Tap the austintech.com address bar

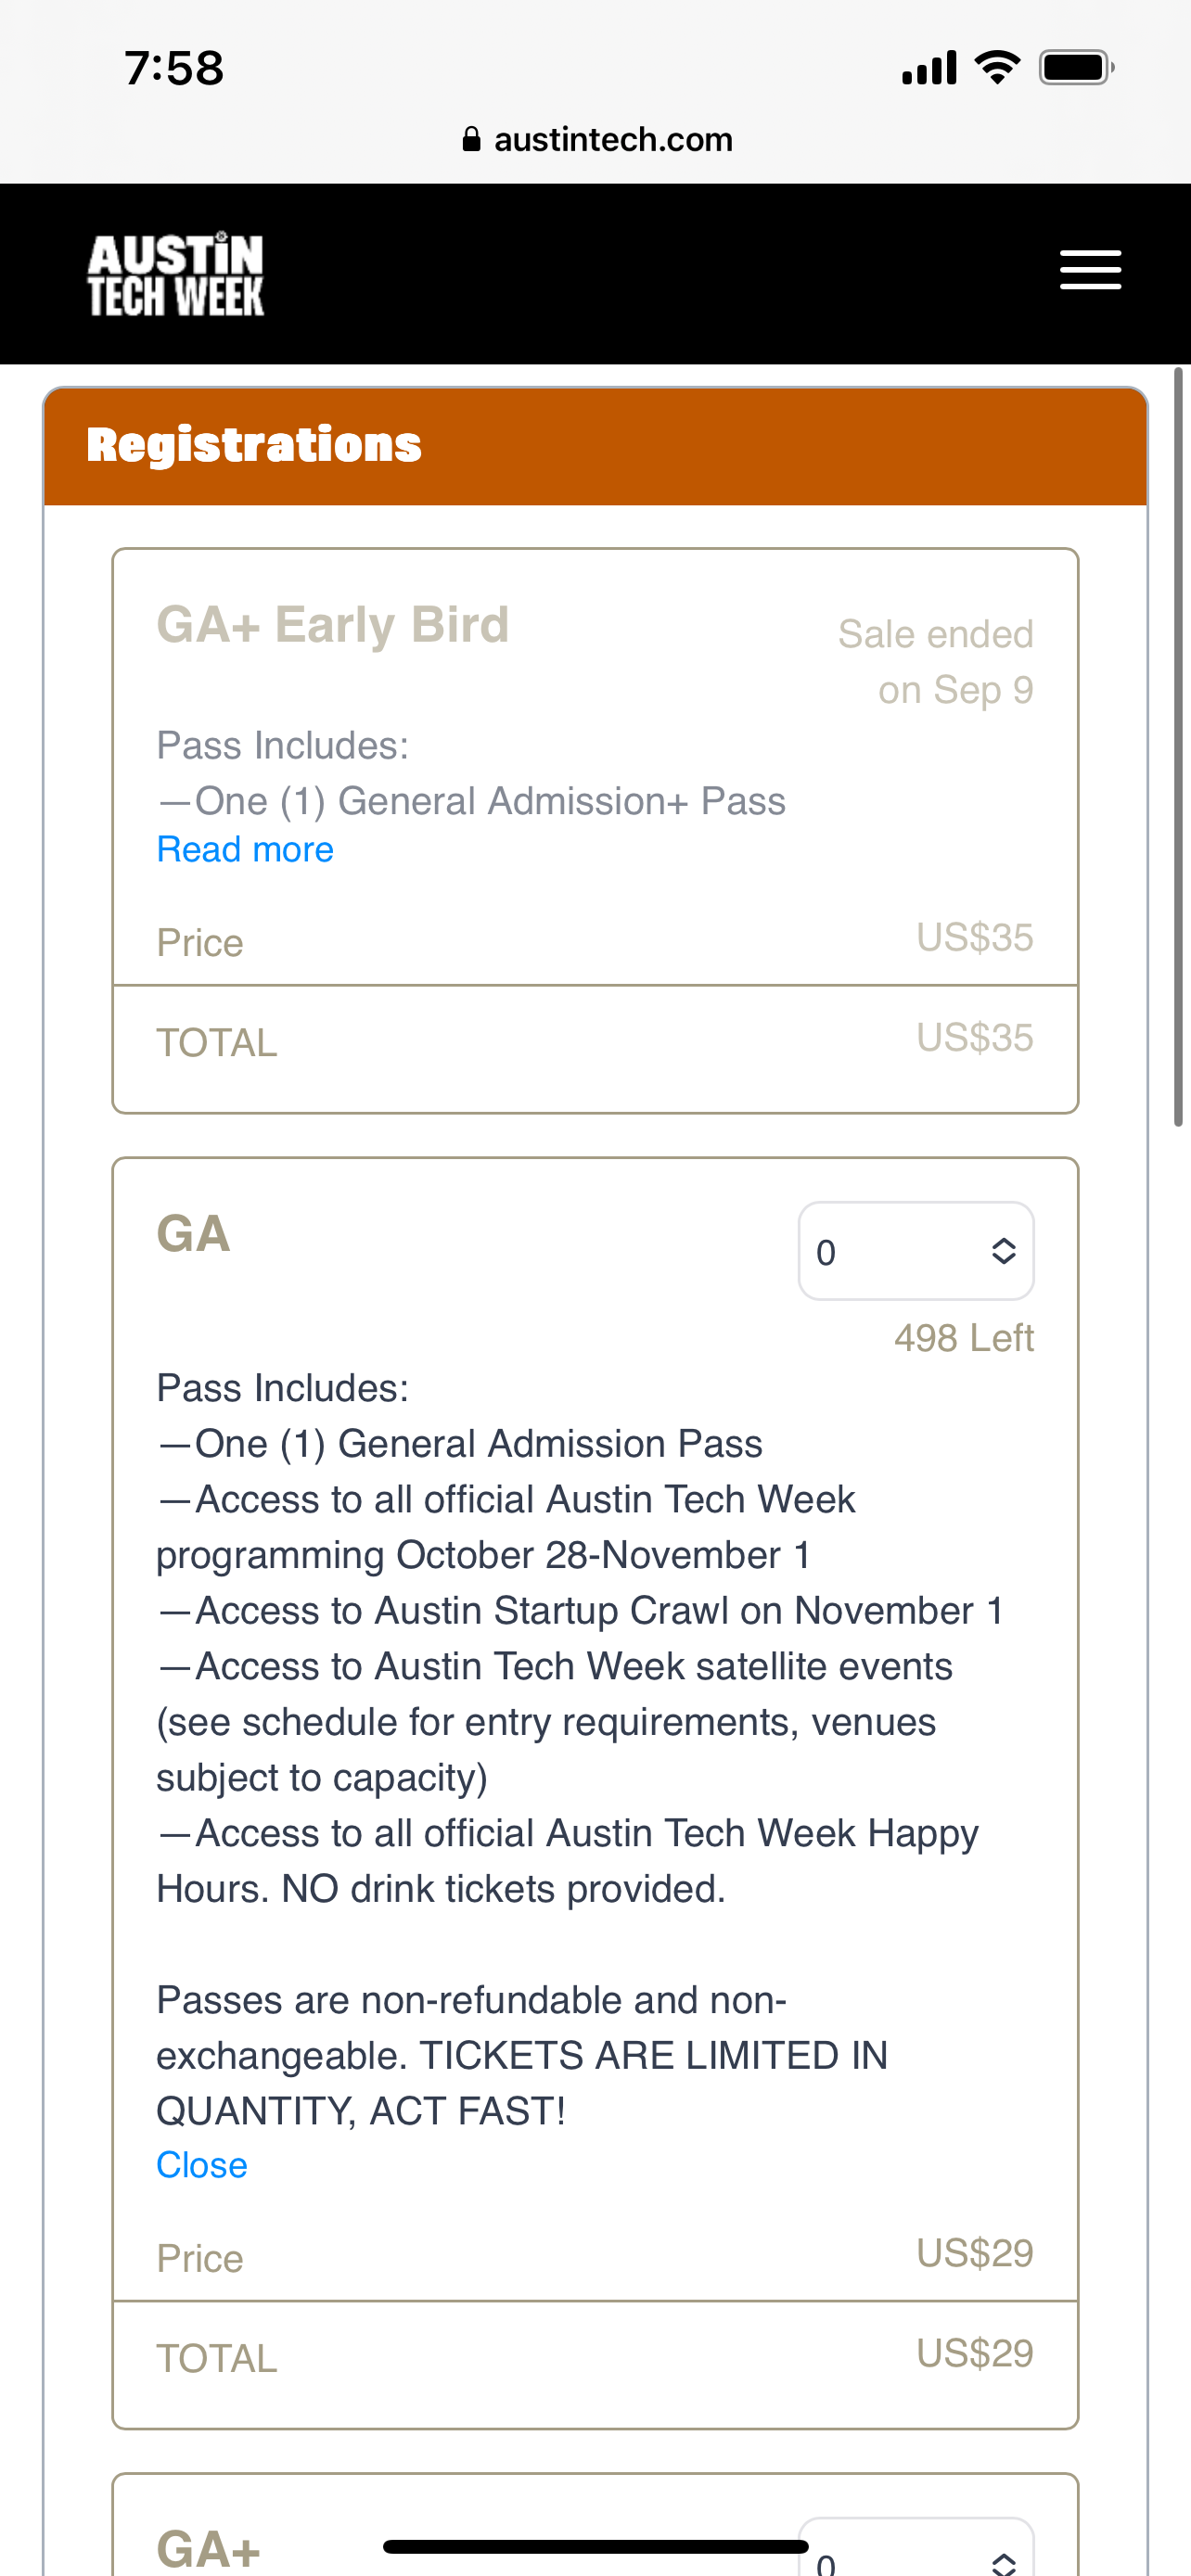(x=613, y=139)
